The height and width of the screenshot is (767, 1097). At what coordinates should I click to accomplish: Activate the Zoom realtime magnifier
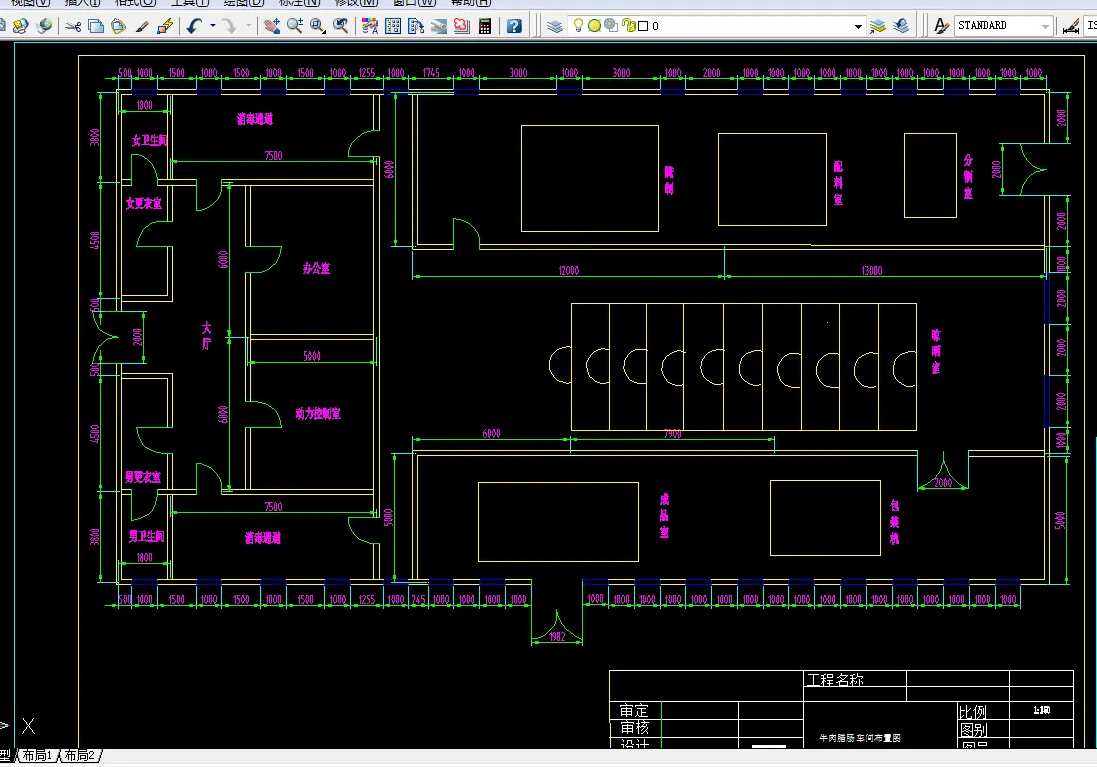[295, 27]
